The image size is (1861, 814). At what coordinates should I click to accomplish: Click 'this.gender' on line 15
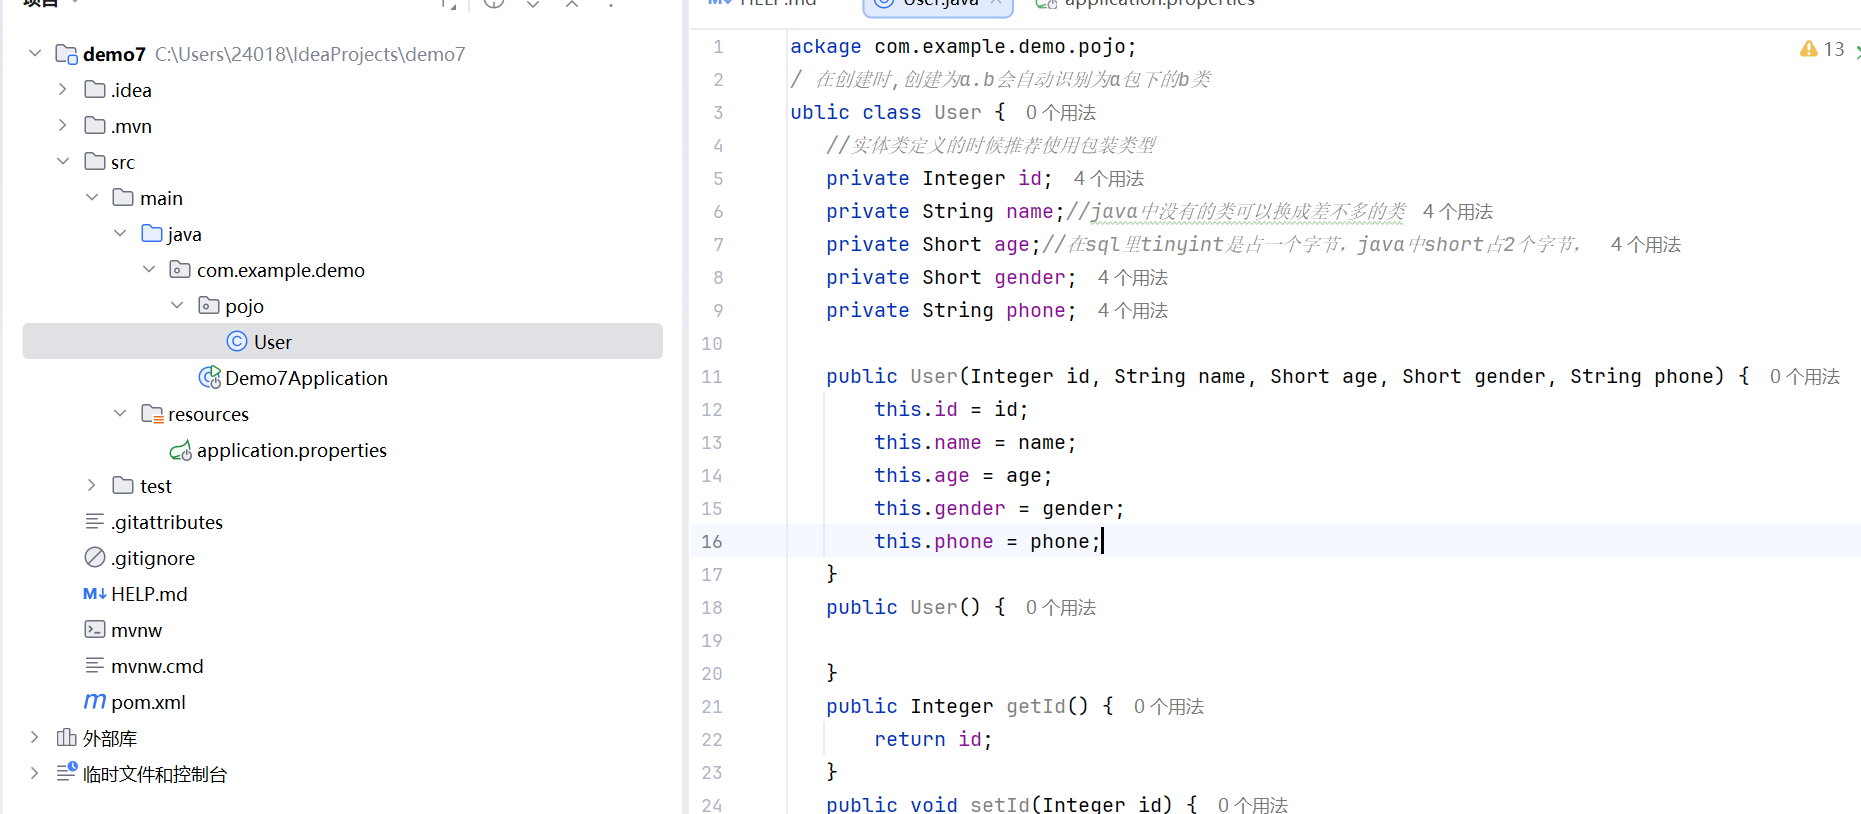point(940,508)
